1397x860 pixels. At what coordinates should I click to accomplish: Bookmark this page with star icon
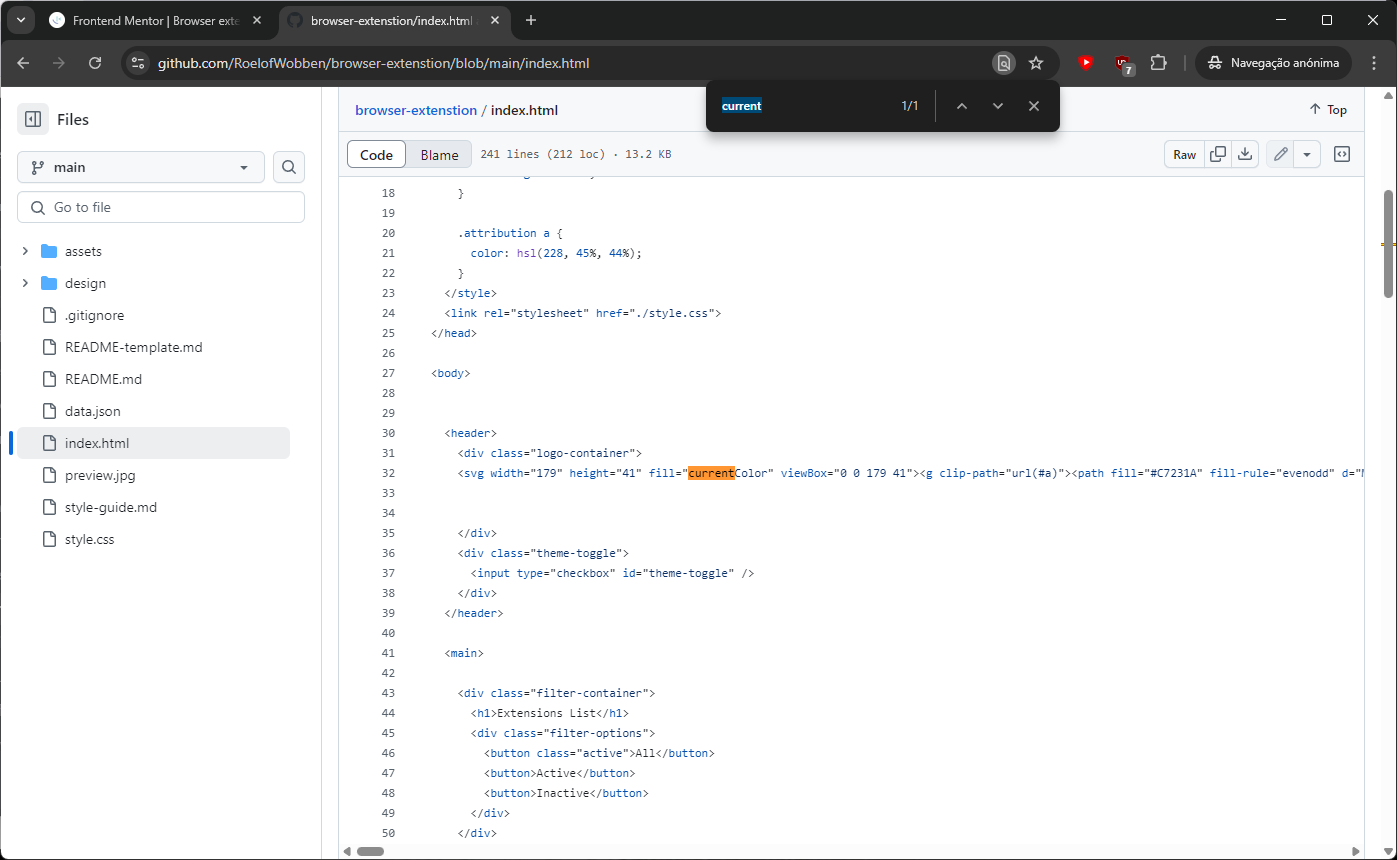point(1036,63)
